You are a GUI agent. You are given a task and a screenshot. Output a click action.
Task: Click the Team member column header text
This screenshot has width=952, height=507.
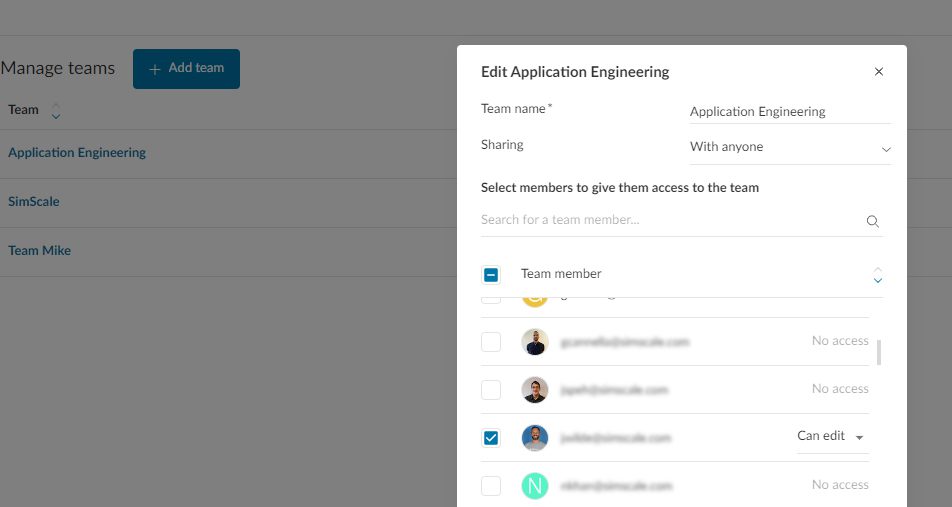pyautogui.click(x=561, y=274)
